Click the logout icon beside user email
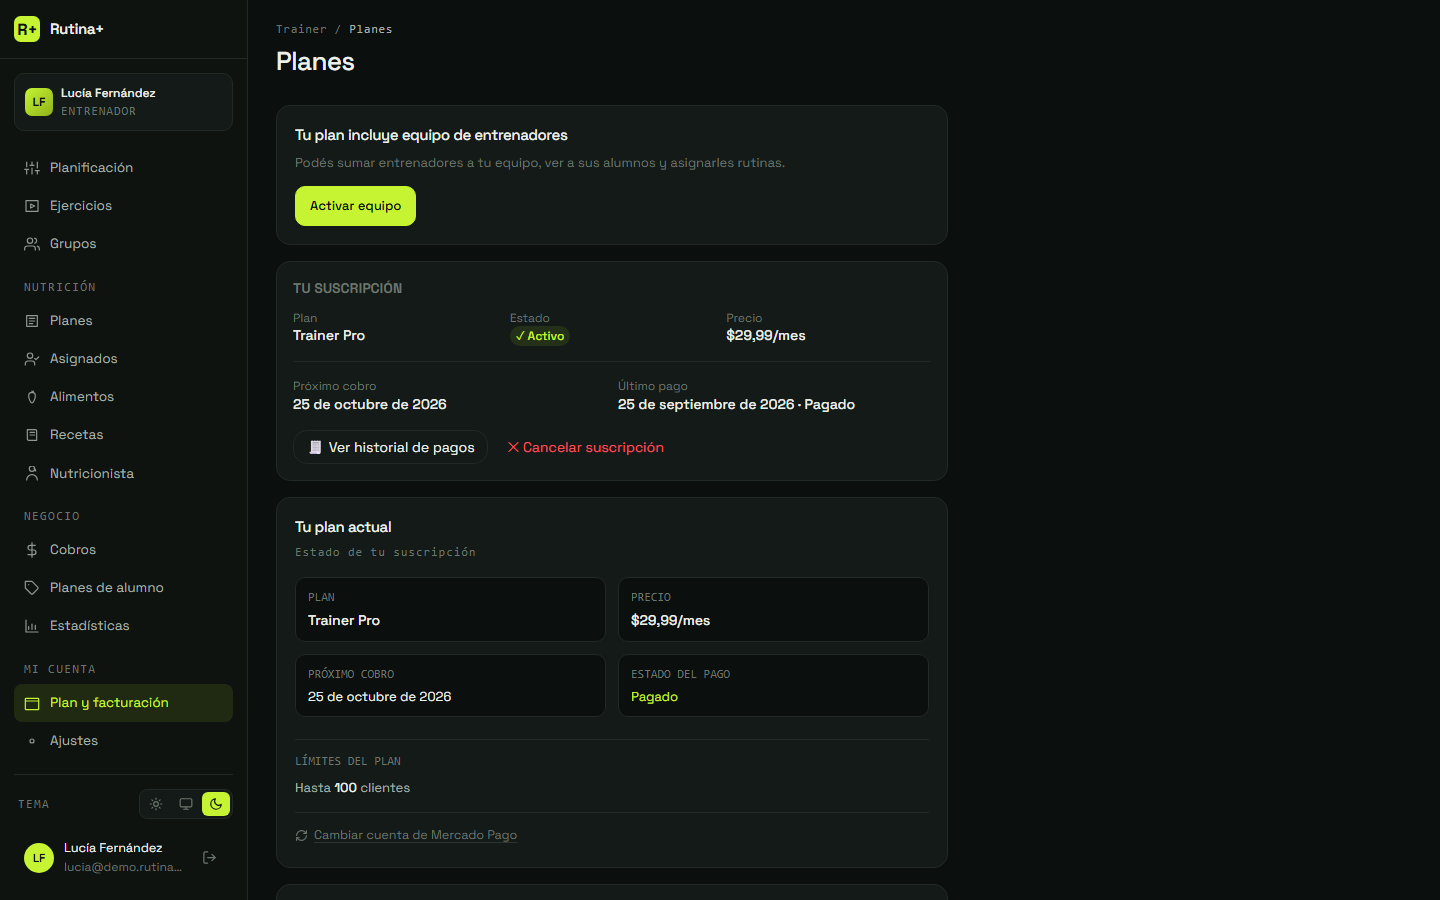Screen dimensions: 1440x900 pyautogui.click(x=210, y=857)
